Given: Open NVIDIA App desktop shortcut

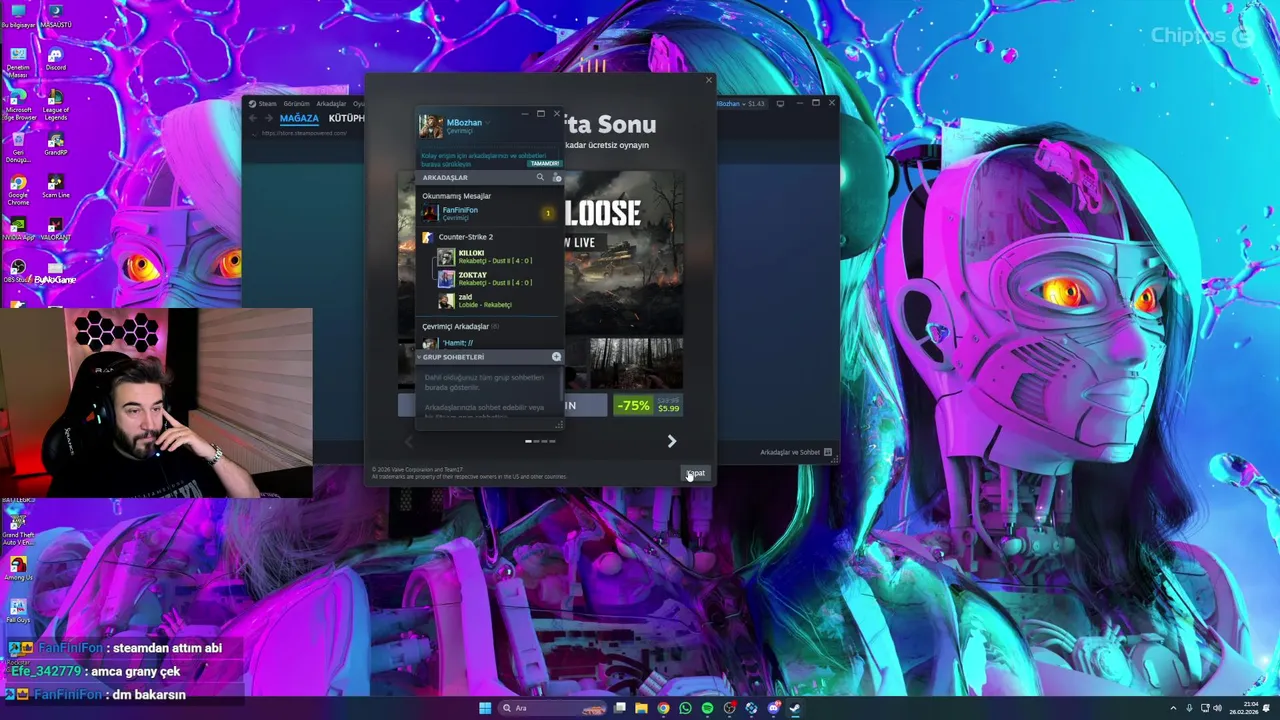Looking at the screenshot, I should (x=17, y=229).
